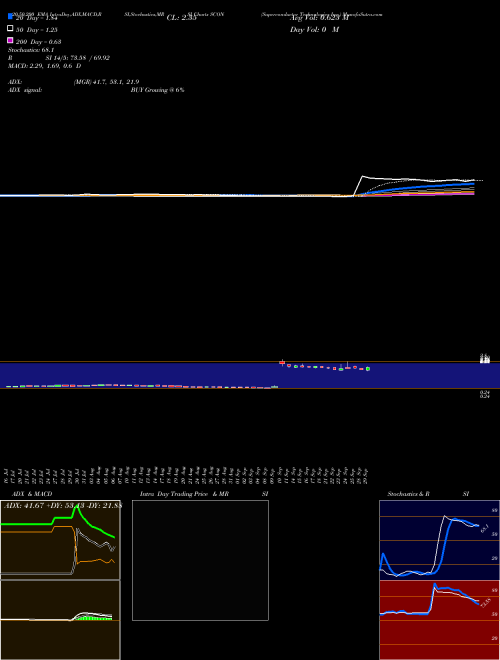Viewport: 500px width, 660px height.
Task: Click the 68.1 label on Stochastics line
Action: click(484, 528)
